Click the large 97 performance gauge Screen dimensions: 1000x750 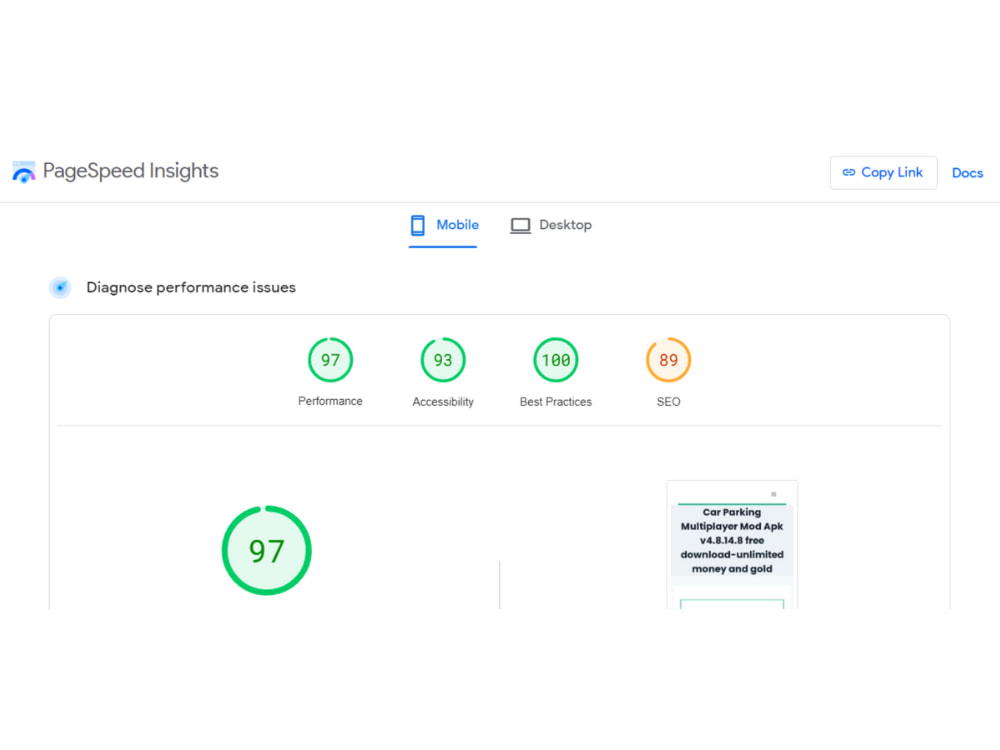tap(267, 550)
